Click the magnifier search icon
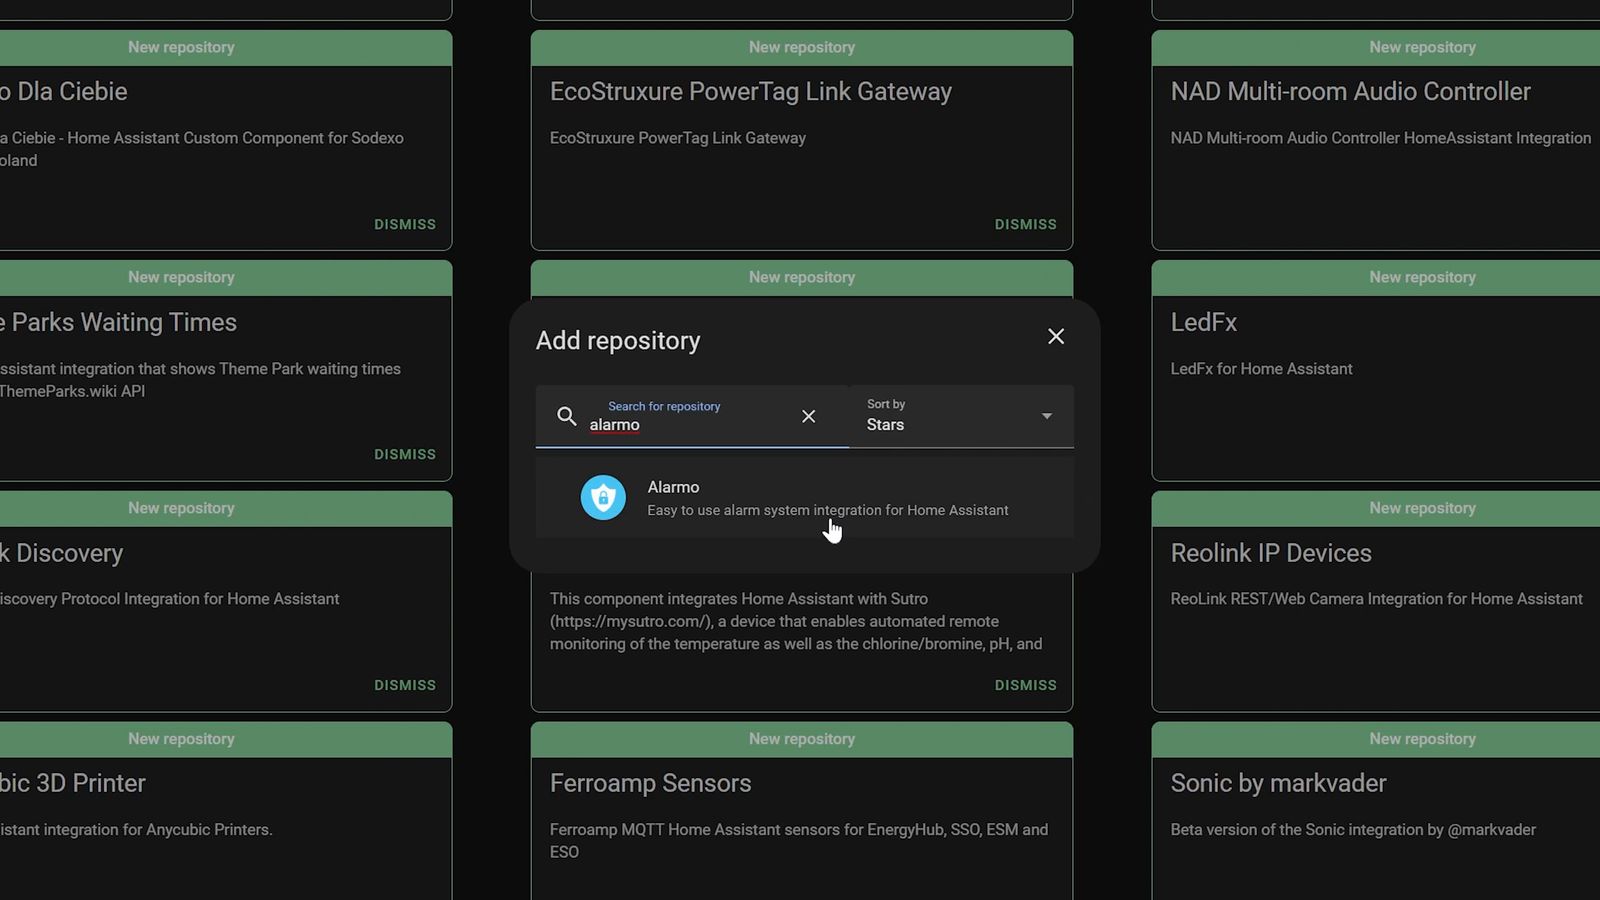 [566, 416]
